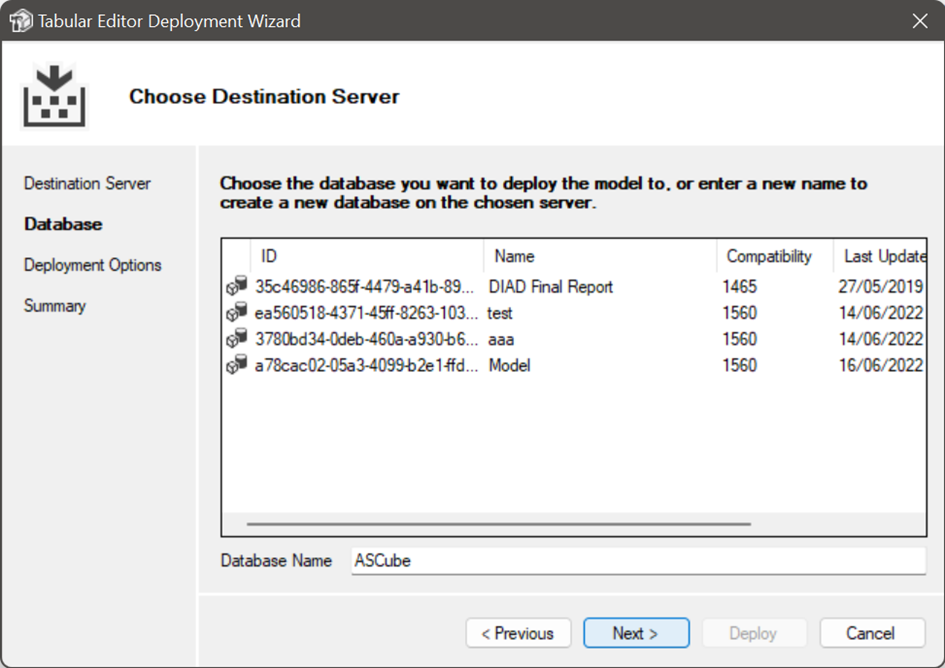Click the database icon for DIAD Final Report
945x668 pixels.
point(236,287)
